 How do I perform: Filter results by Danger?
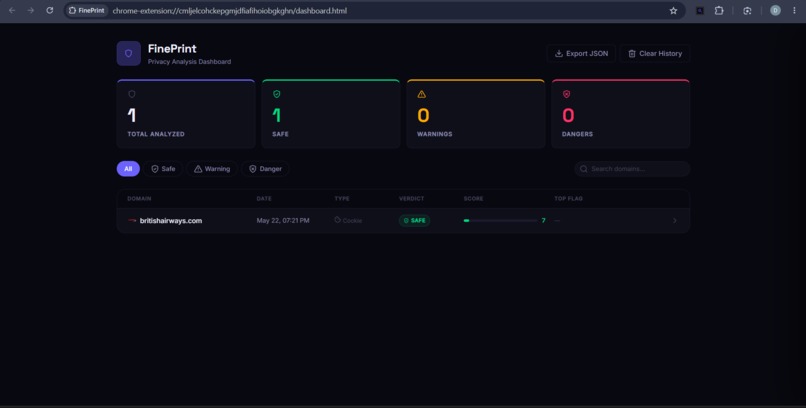point(265,169)
